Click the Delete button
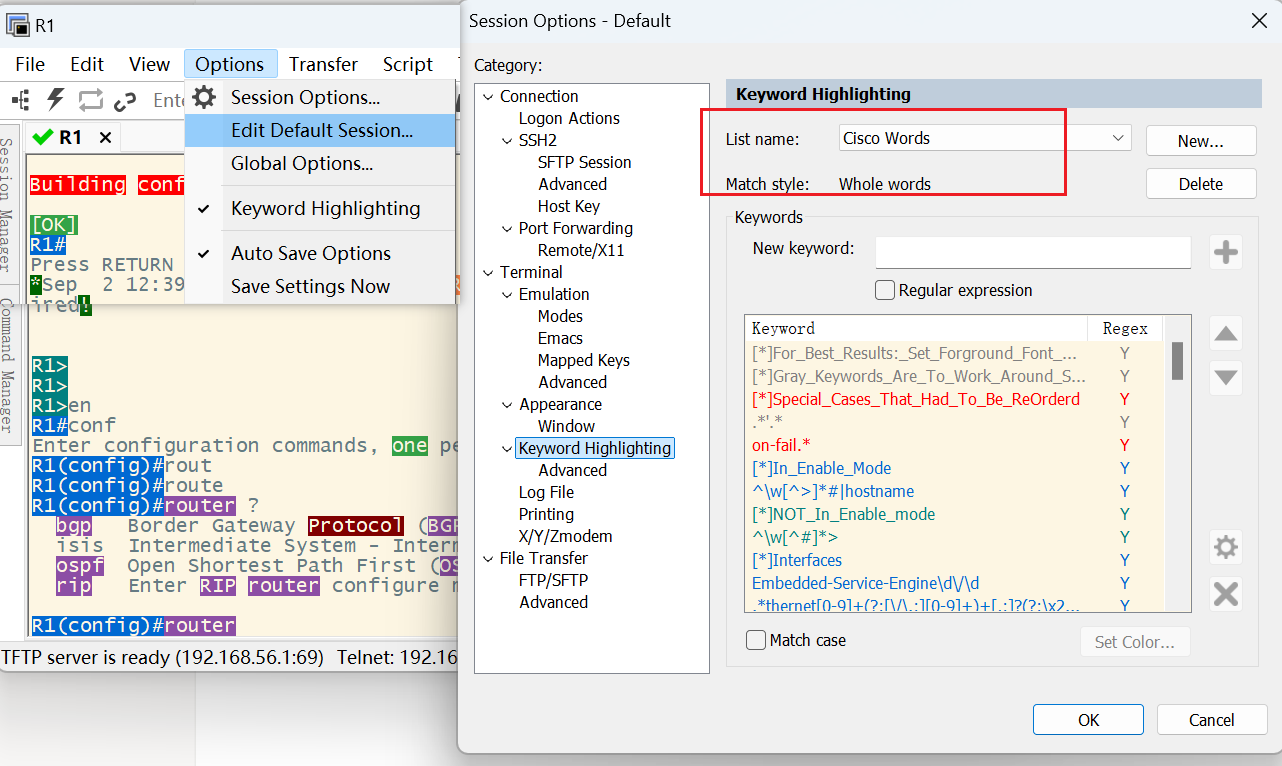The height and width of the screenshot is (766, 1282). coord(1201,184)
